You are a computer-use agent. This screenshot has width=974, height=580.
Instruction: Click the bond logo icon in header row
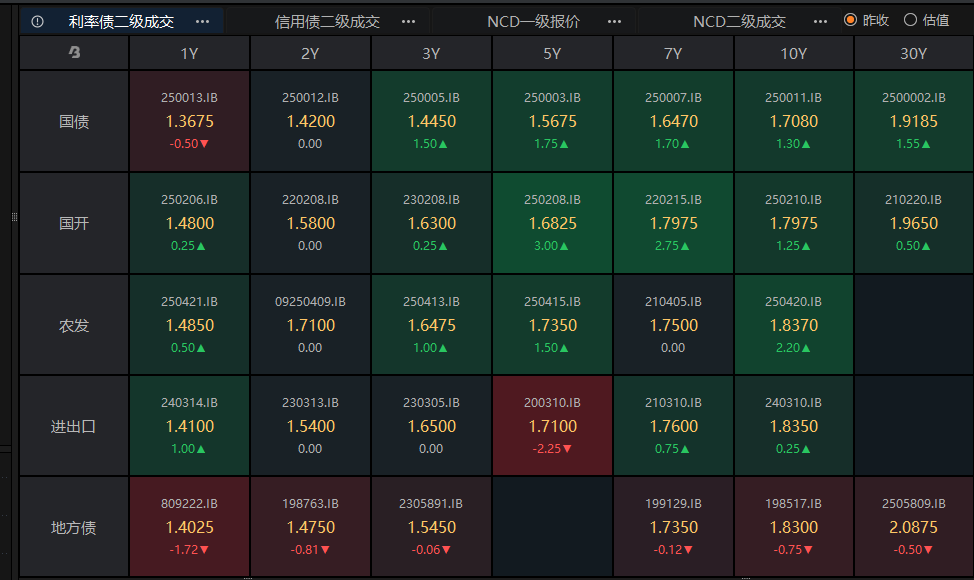tap(74, 54)
